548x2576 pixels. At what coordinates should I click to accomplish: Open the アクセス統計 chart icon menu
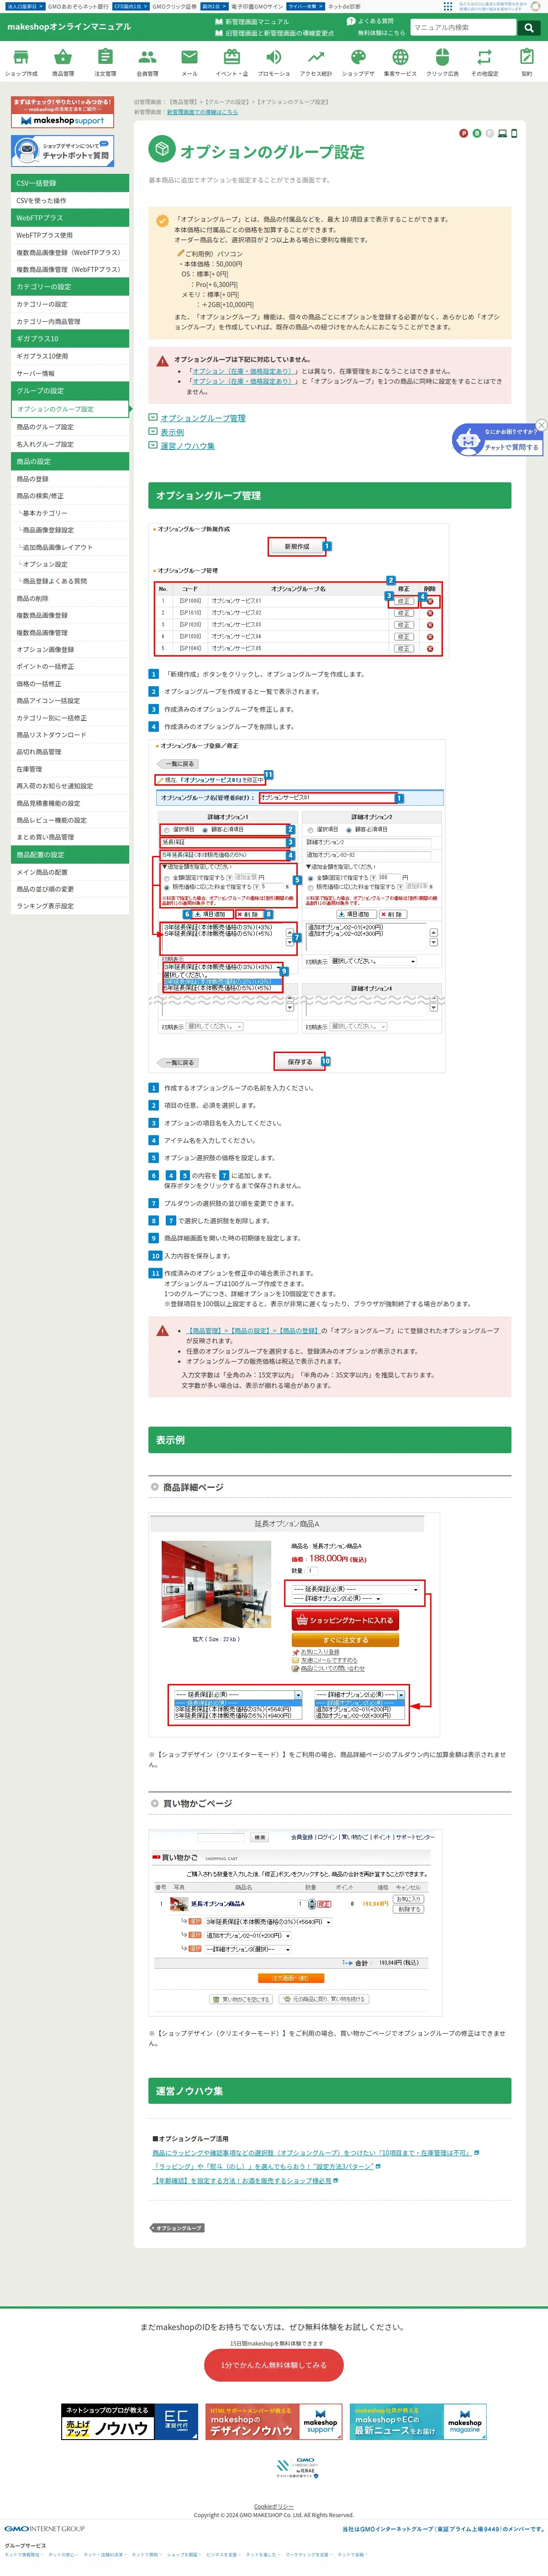point(316,62)
